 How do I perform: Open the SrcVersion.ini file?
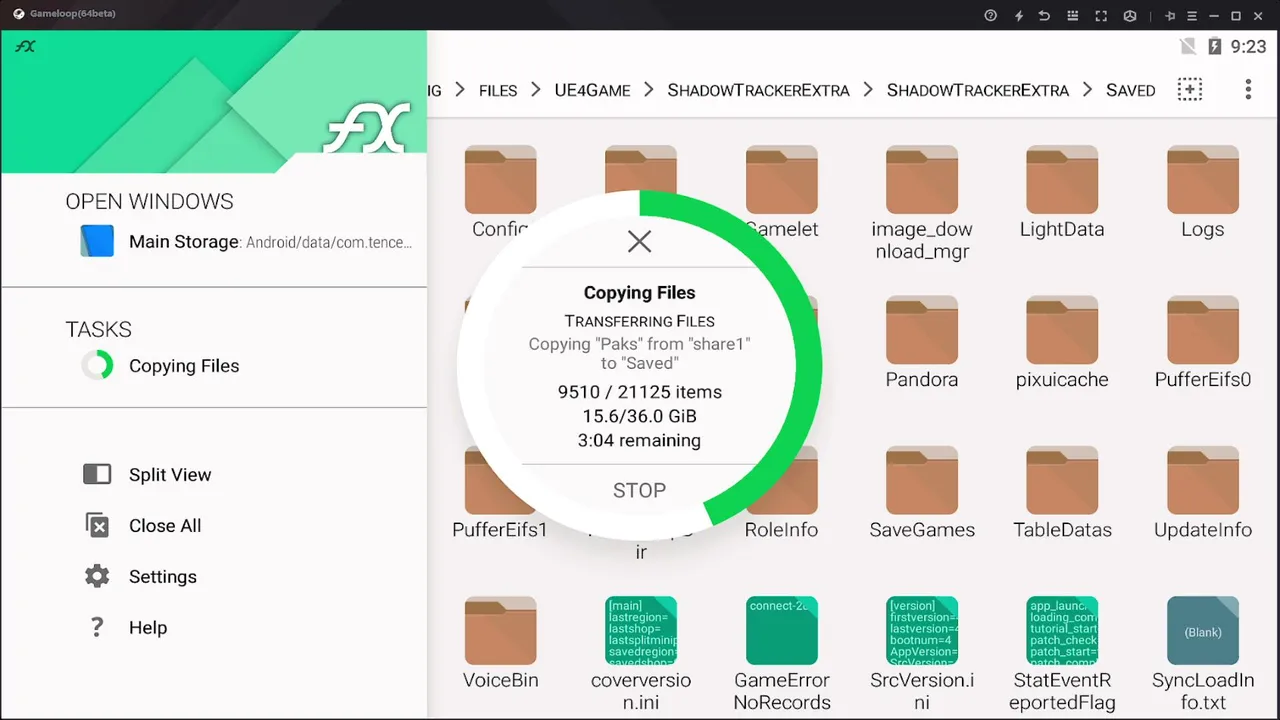[922, 654]
